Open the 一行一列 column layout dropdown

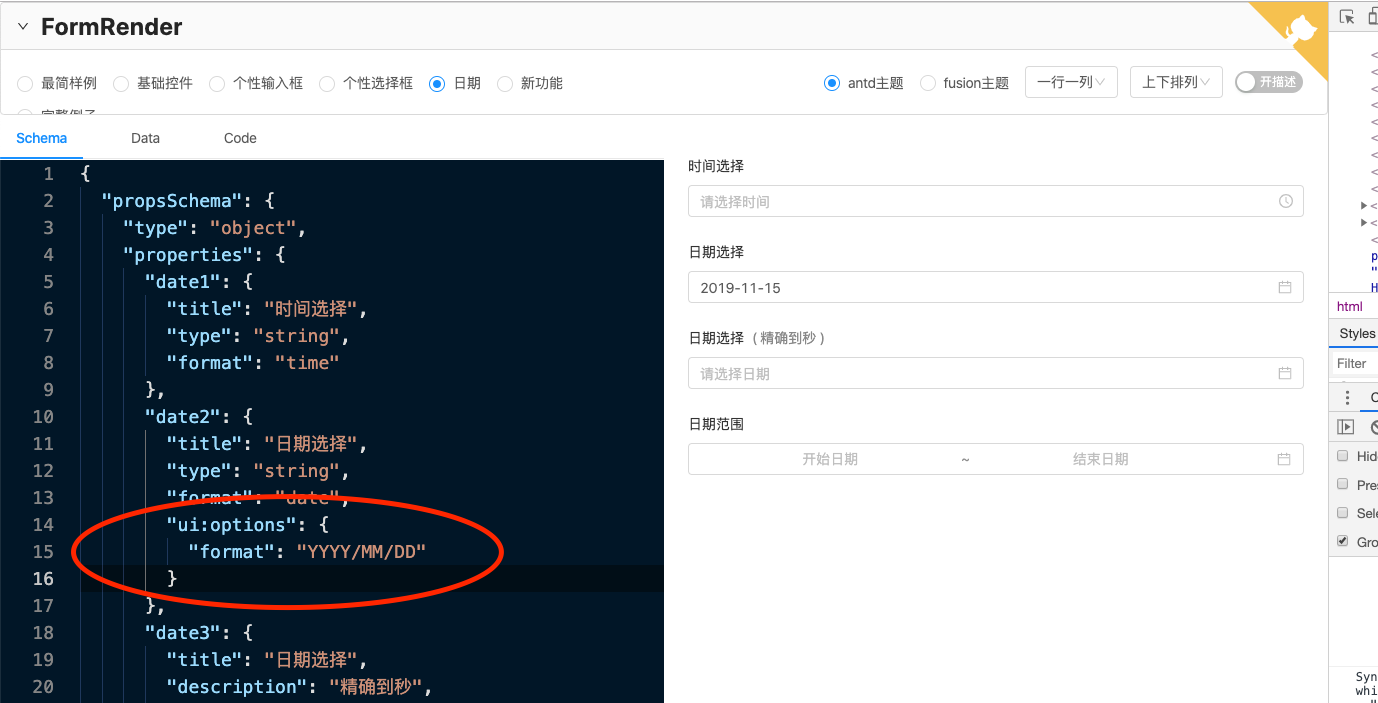click(1071, 82)
